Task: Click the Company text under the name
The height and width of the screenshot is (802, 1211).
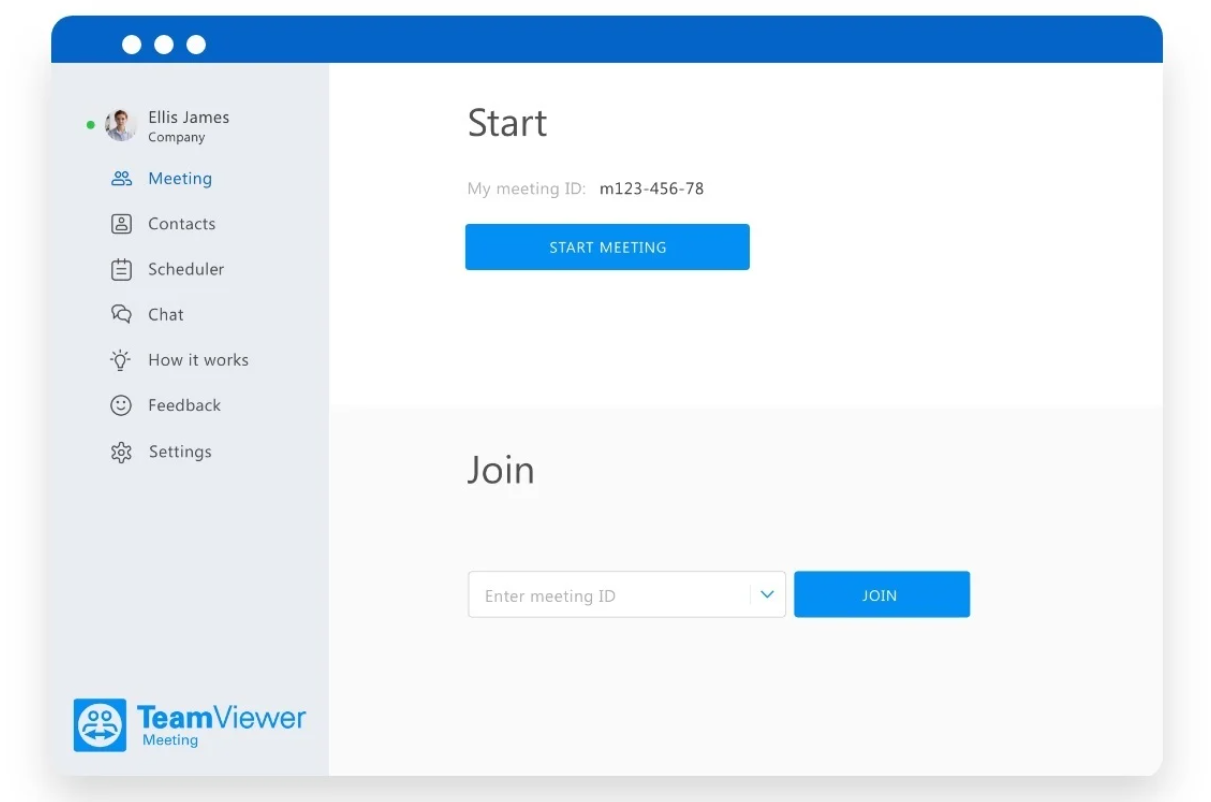Action: [x=176, y=138]
